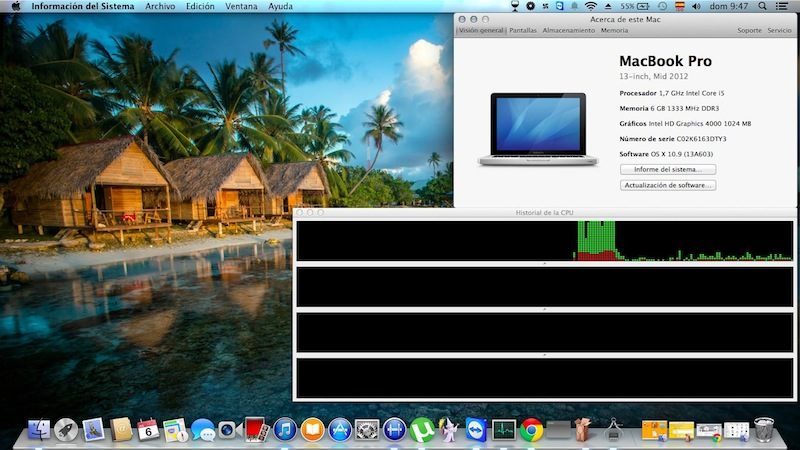
Task: Launch uTorrent green icon in dock
Action: pos(422,430)
